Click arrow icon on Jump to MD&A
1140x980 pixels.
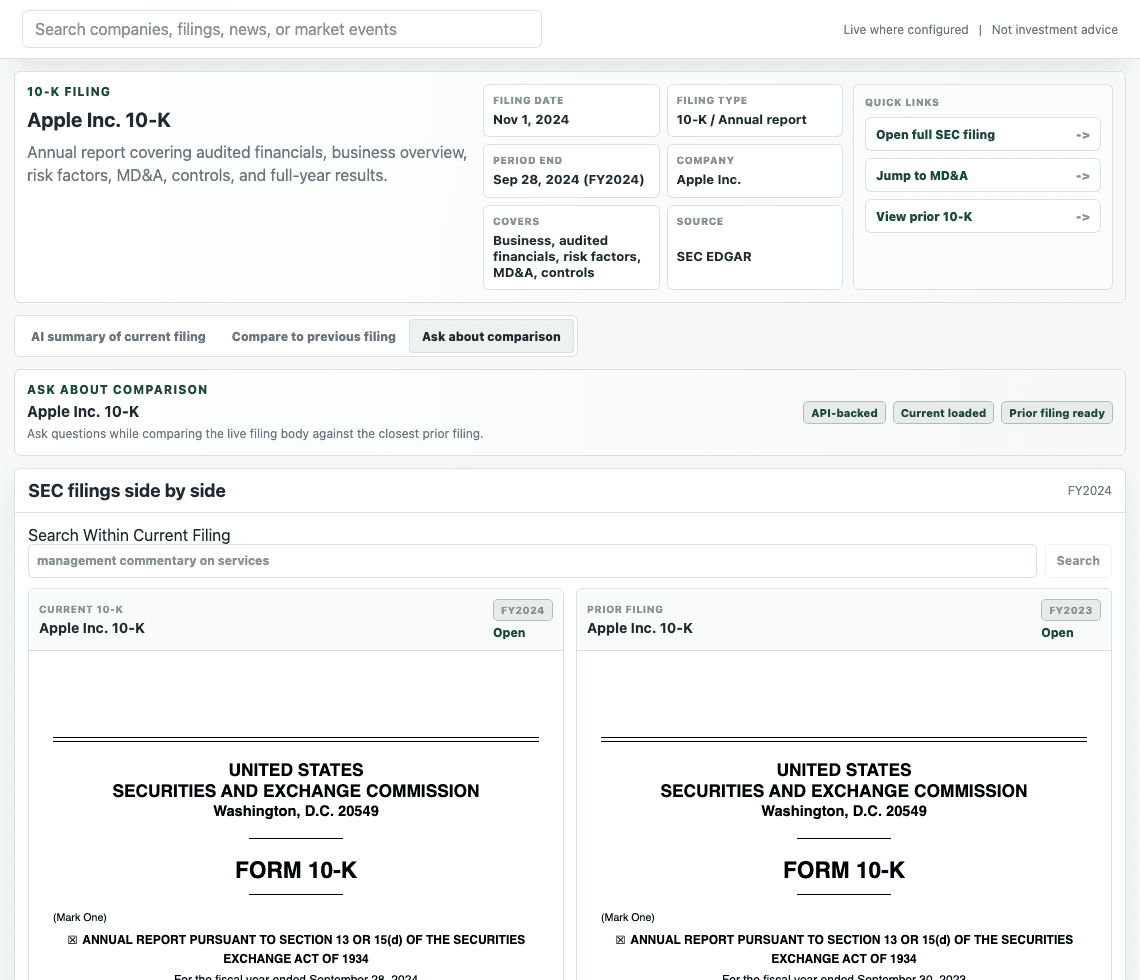(x=1083, y=176)
